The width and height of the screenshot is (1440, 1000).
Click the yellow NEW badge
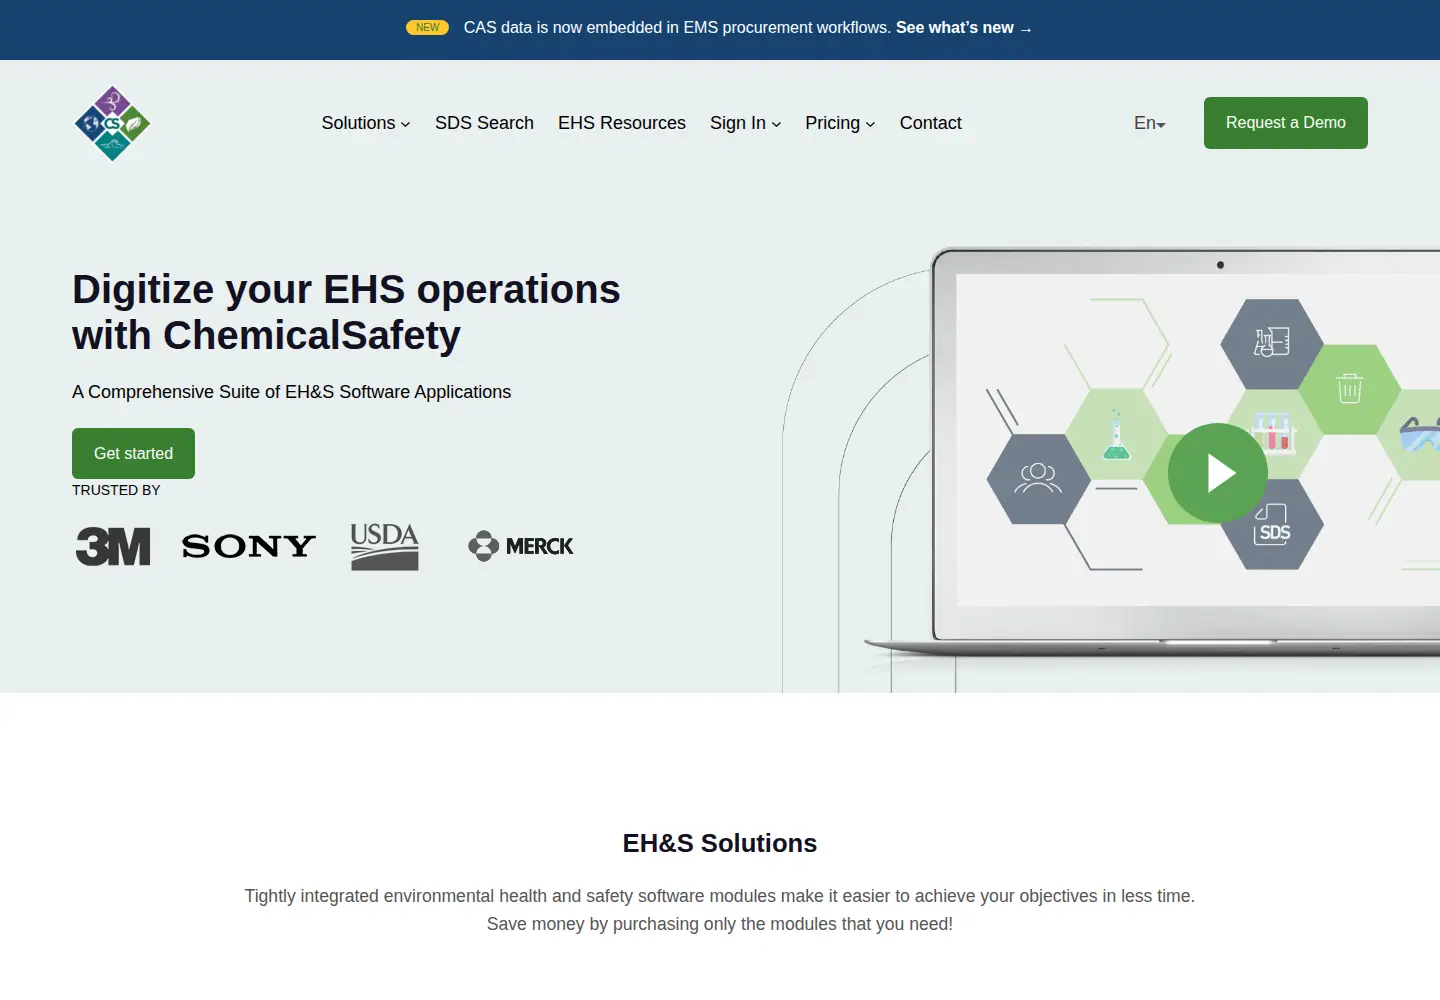427,28
